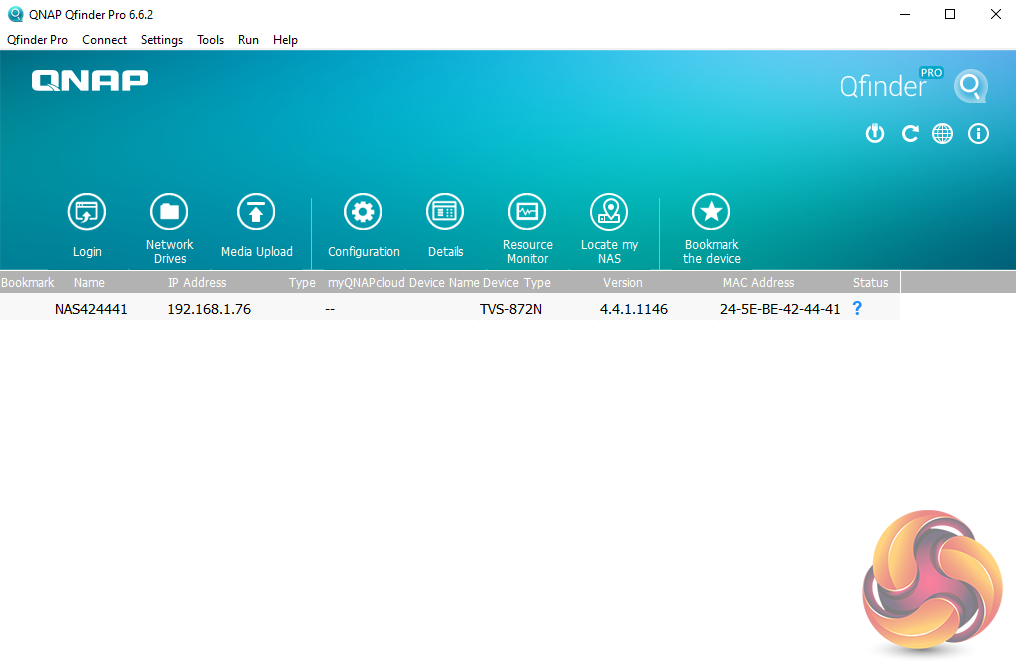Open the language globe icon
The width and height of the screenshot is (1016, 666).
(x=943, y=133)
